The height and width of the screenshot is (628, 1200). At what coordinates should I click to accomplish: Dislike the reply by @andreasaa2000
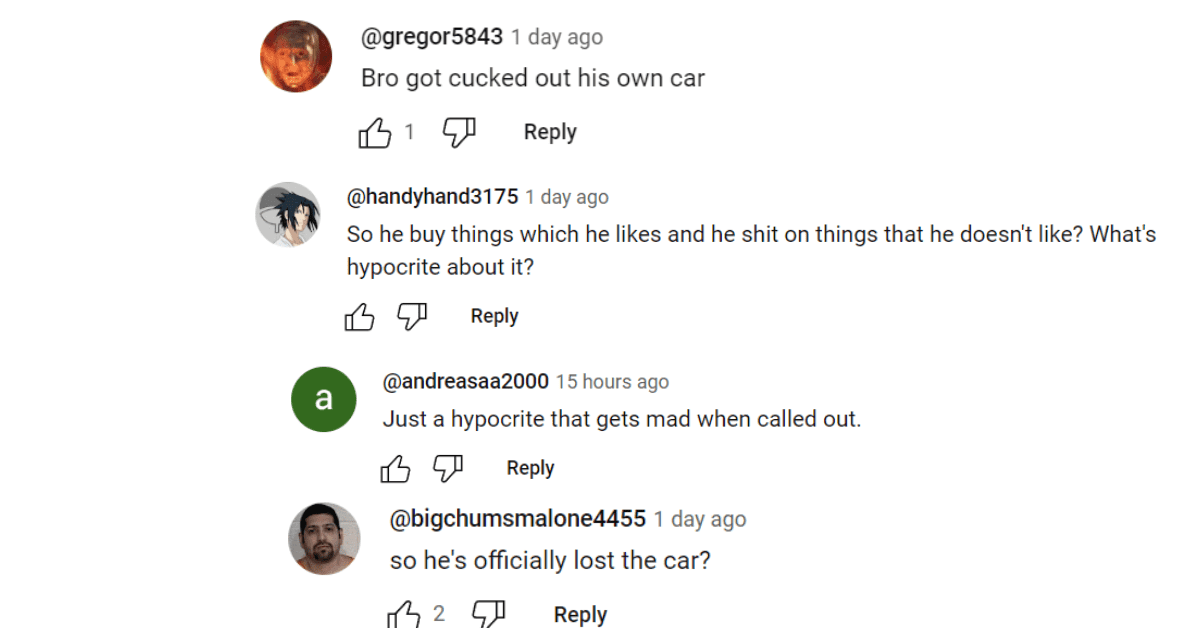(448, 468)
